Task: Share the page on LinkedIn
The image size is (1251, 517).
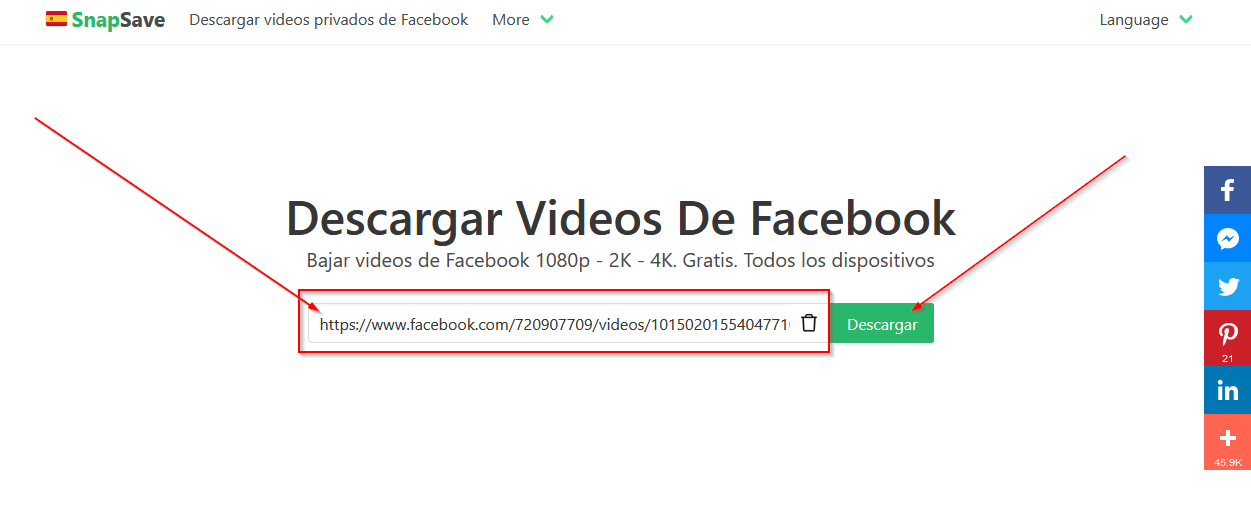Action: (1227, 390)
